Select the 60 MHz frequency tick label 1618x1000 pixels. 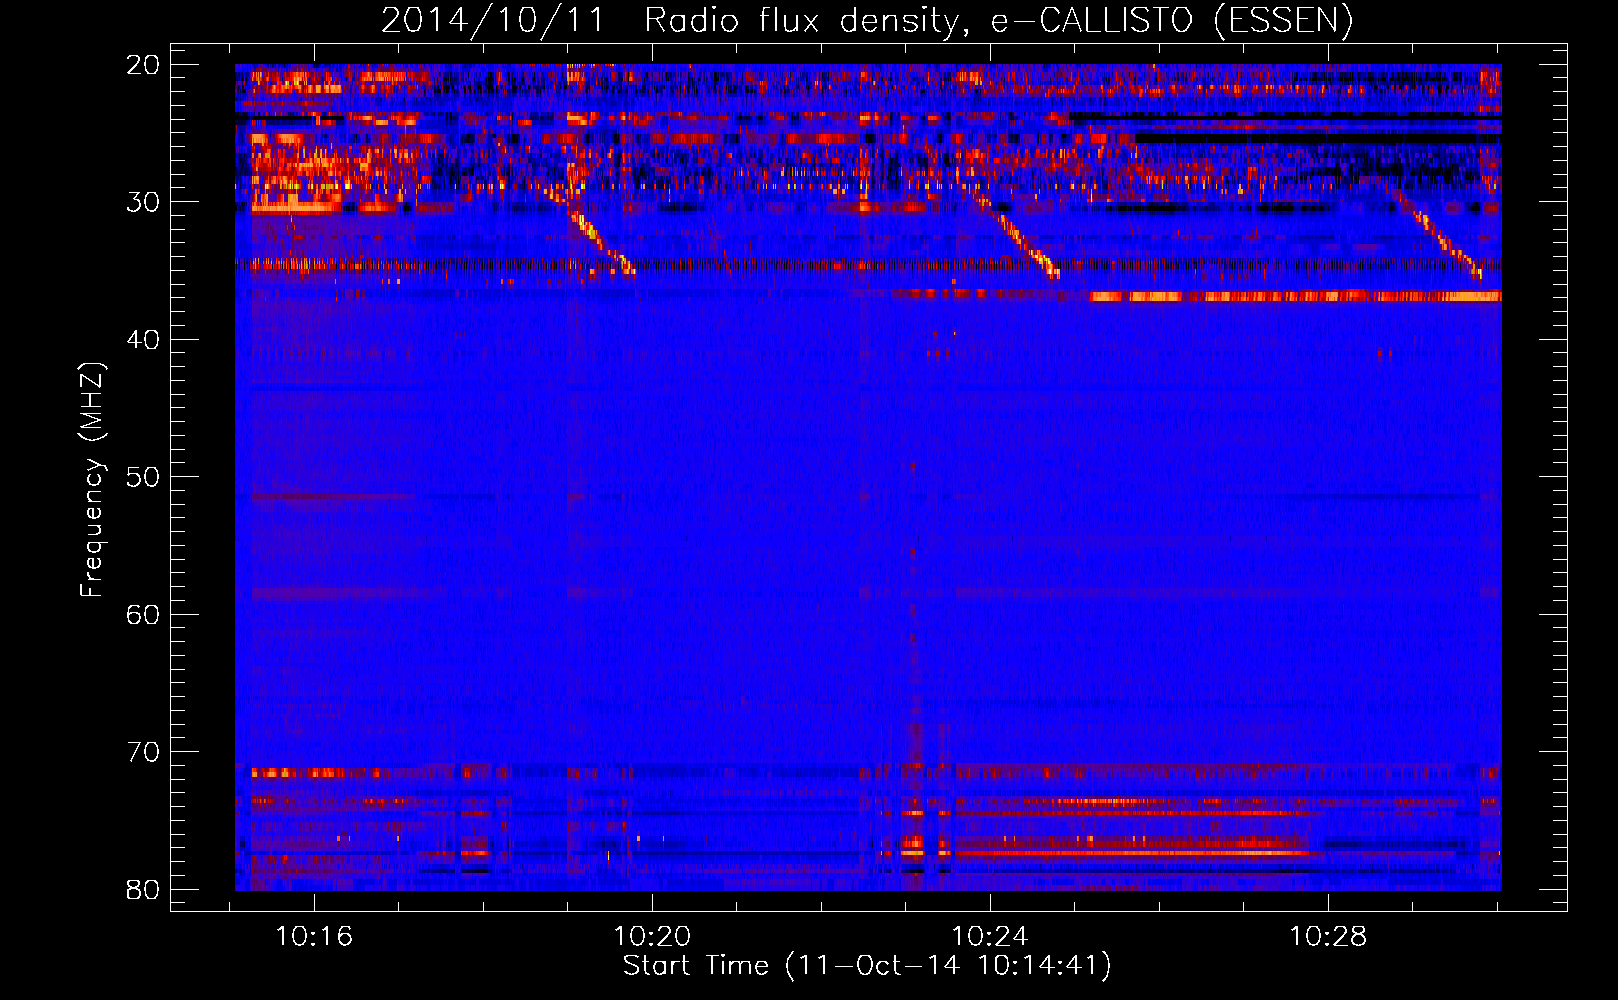[143, 614]
